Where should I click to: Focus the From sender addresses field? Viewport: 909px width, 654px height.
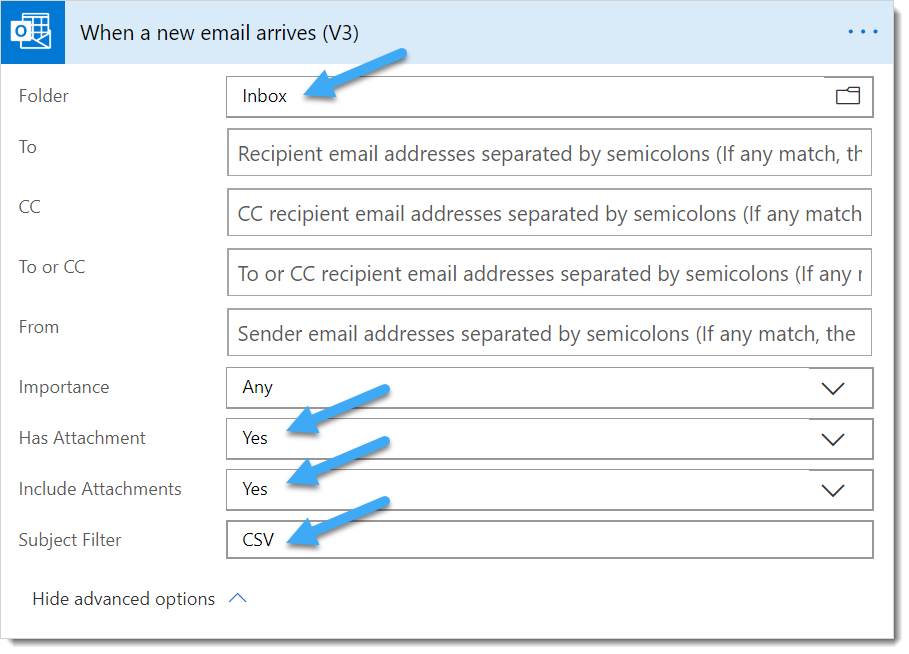click(550, 332)
